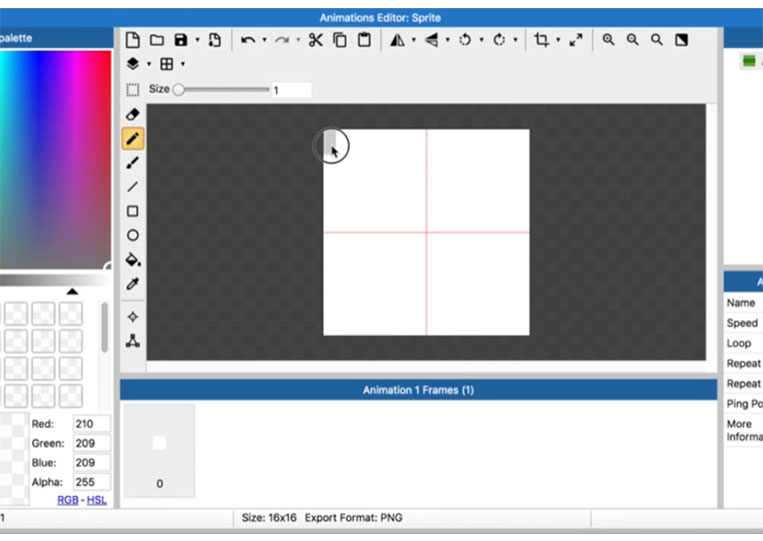Select the Ellipse shape tool
763x541 pixels.
(132, 235)
